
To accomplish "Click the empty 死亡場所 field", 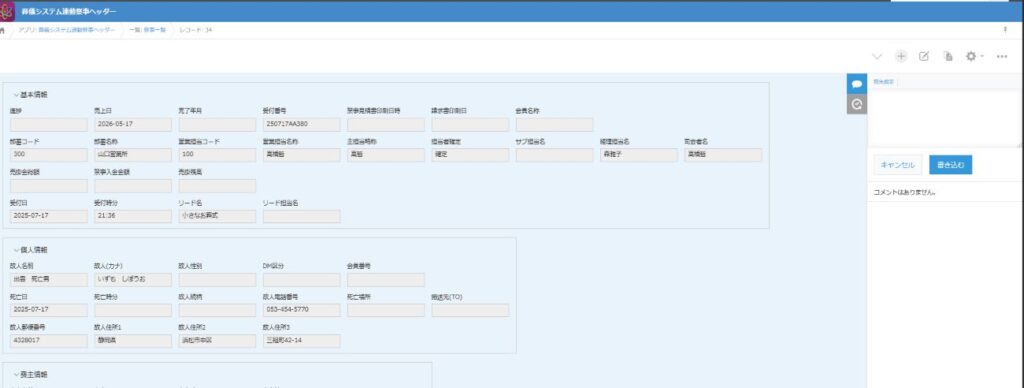I will pyautogui.click(x=385, y=310).
